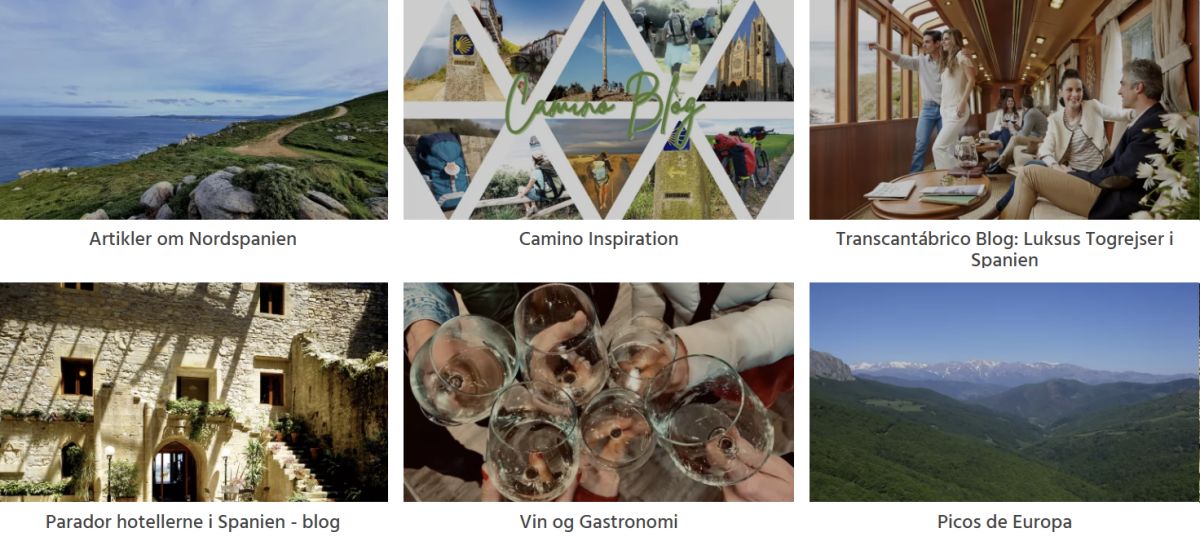The height and width of the screenshot is (543, 1200).
Task: Click the white flowers in train photo corner
Action: pos(1172,160)
